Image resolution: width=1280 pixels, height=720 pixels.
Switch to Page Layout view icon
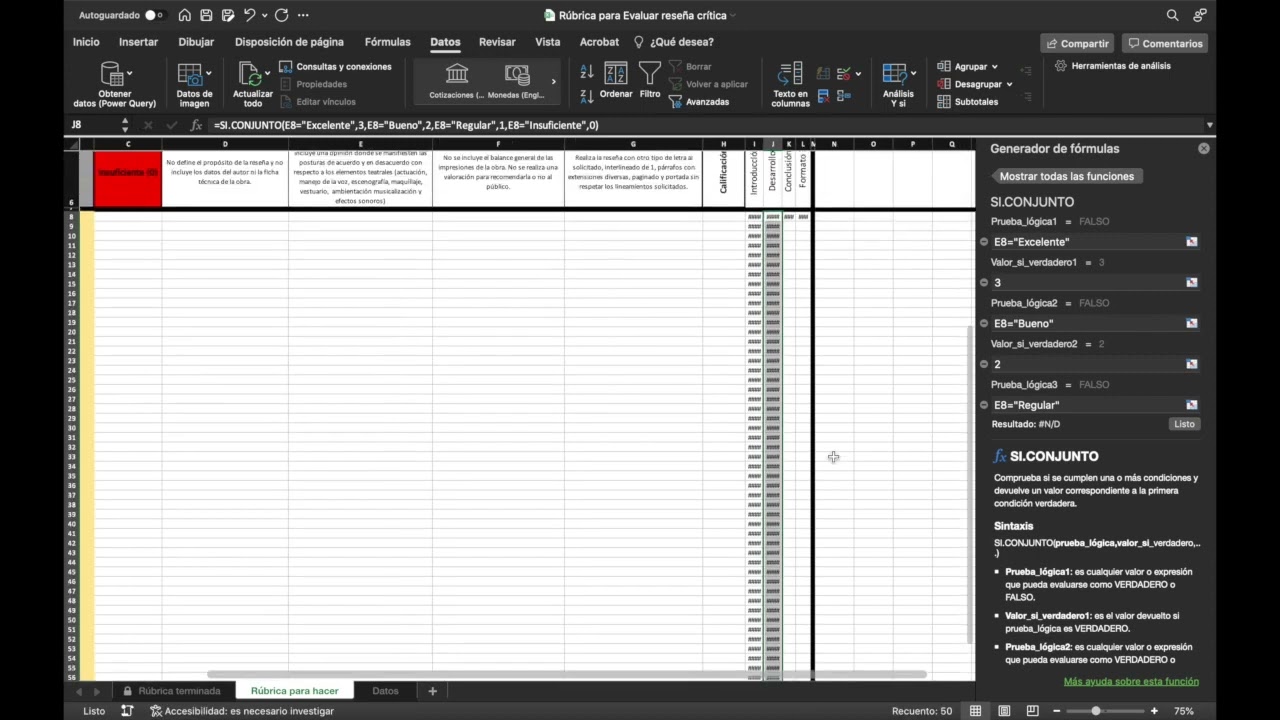pyautogui.click(x=1004, y=711)
